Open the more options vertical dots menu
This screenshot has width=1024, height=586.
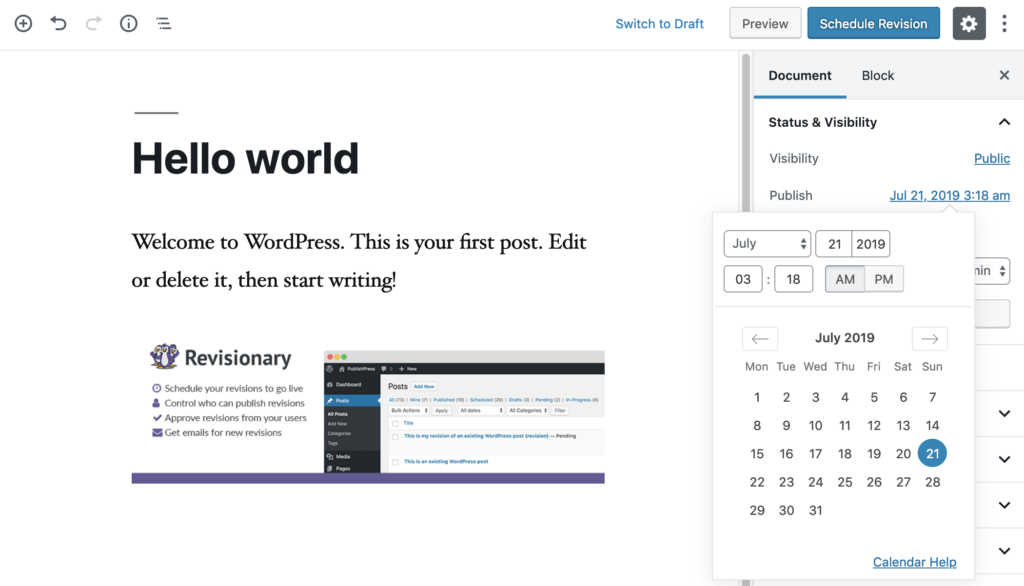[x=1004, y=24]
